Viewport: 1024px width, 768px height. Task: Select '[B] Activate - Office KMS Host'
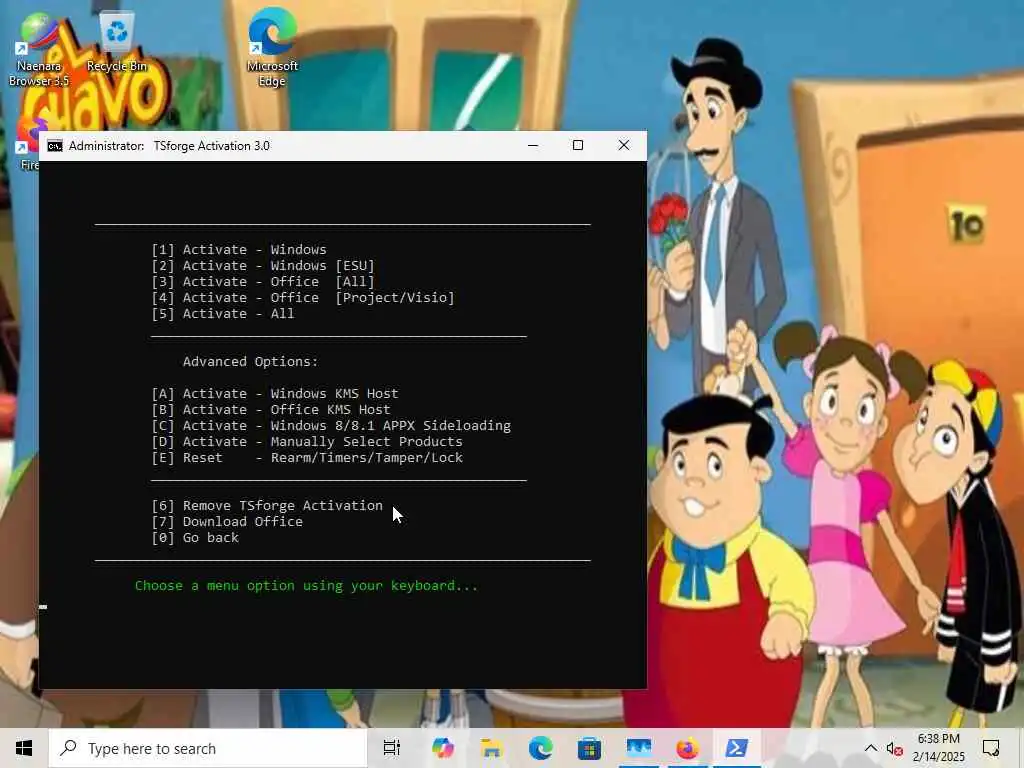(271, 409)
